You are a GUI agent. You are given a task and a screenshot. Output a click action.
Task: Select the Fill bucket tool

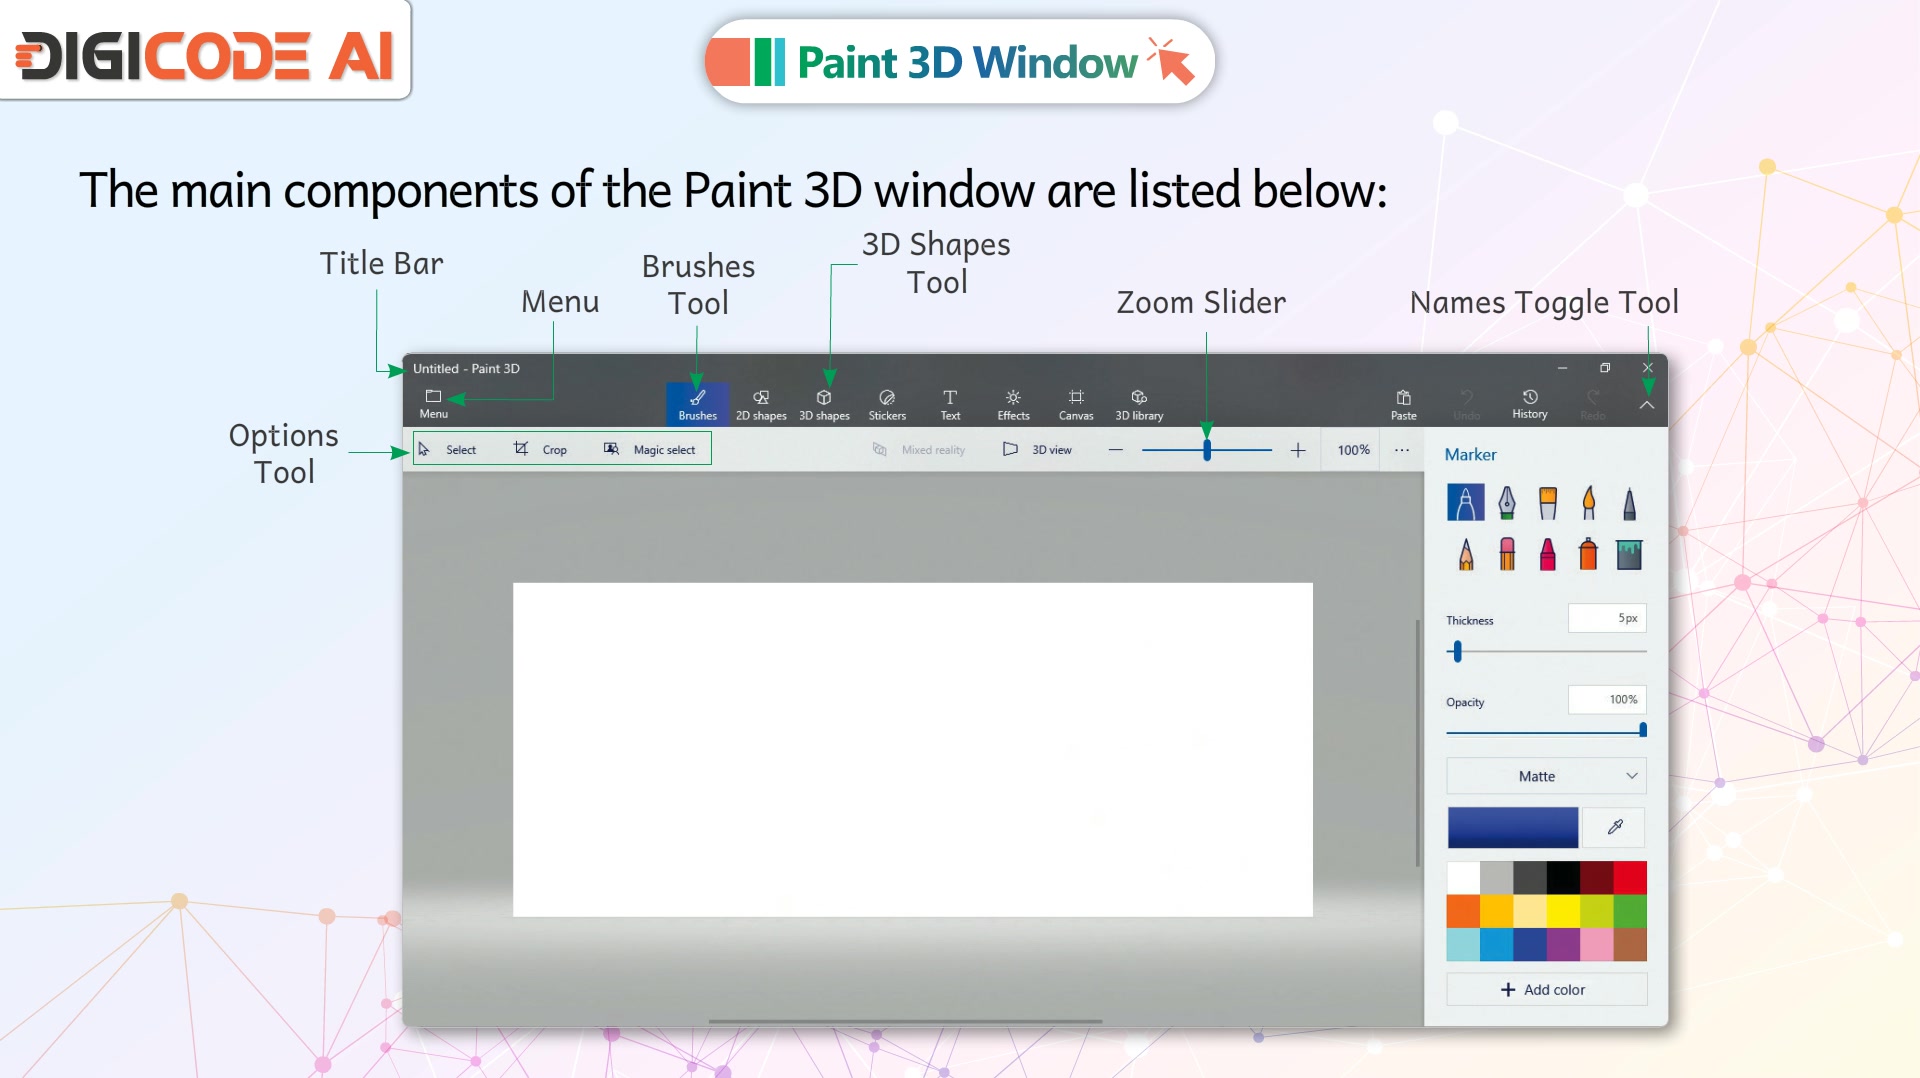(x=1629, y=554)
